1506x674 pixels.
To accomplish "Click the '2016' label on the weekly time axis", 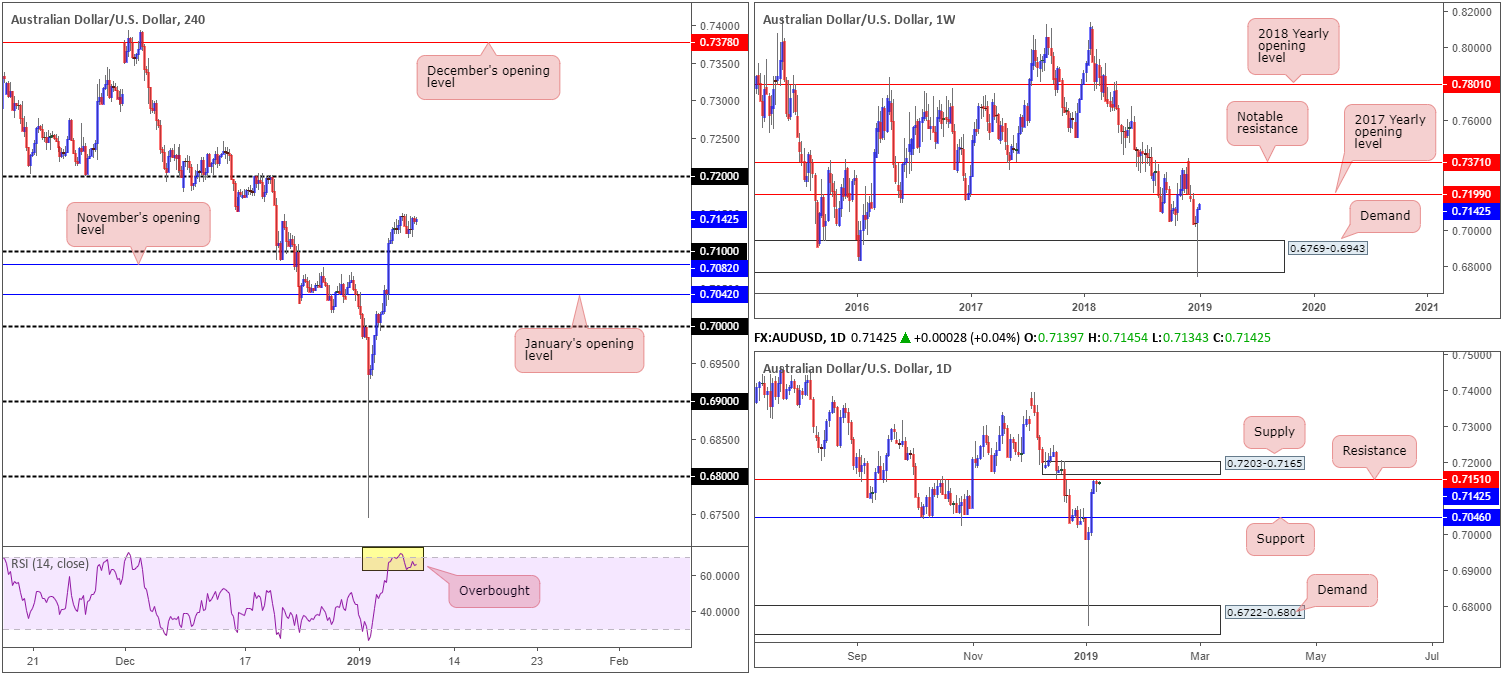I will point(856,306).
